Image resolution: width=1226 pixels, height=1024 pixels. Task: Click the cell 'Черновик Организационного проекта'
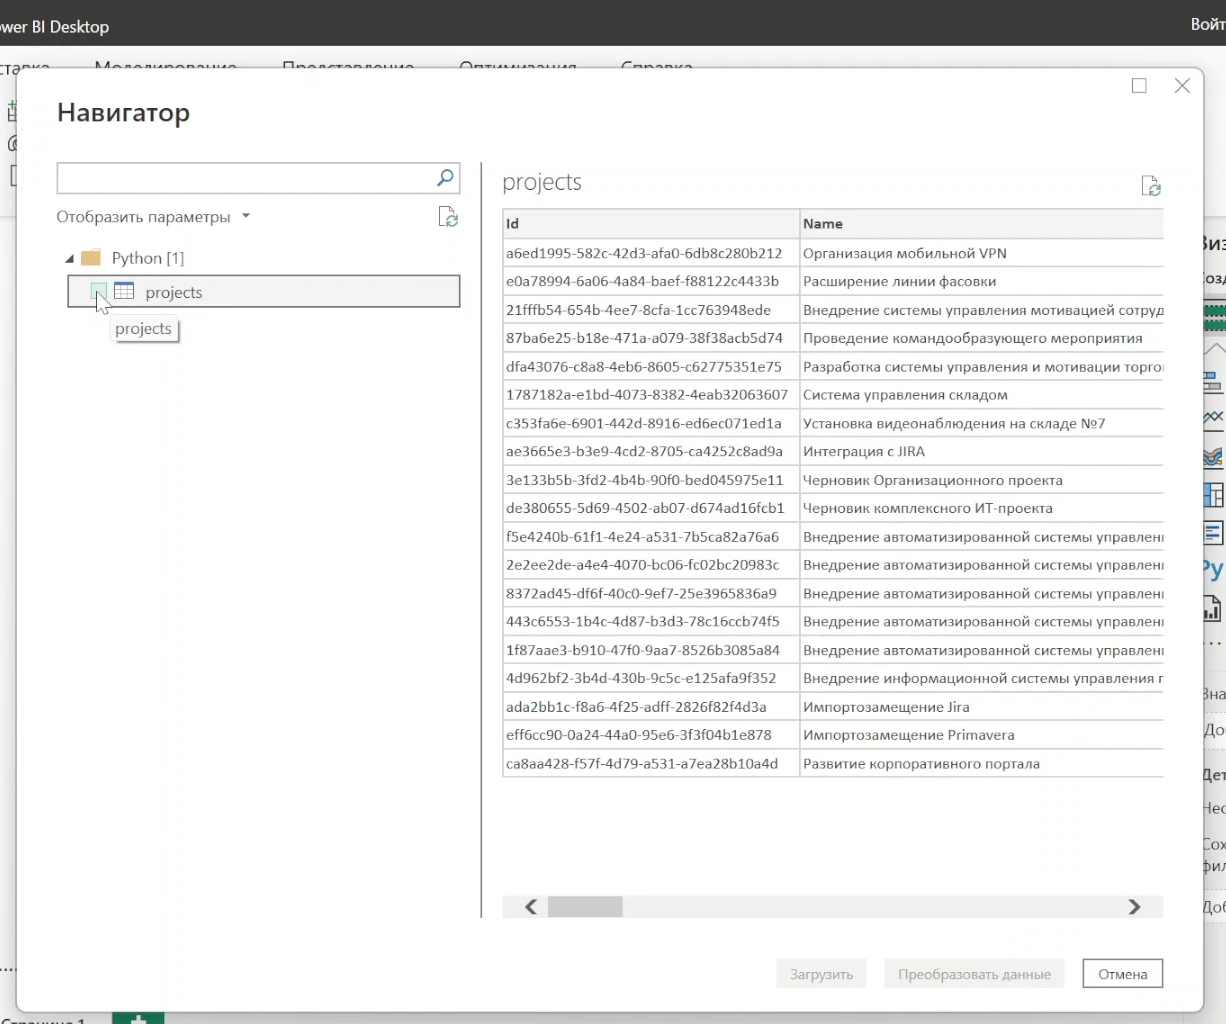[x=982, y=480]
